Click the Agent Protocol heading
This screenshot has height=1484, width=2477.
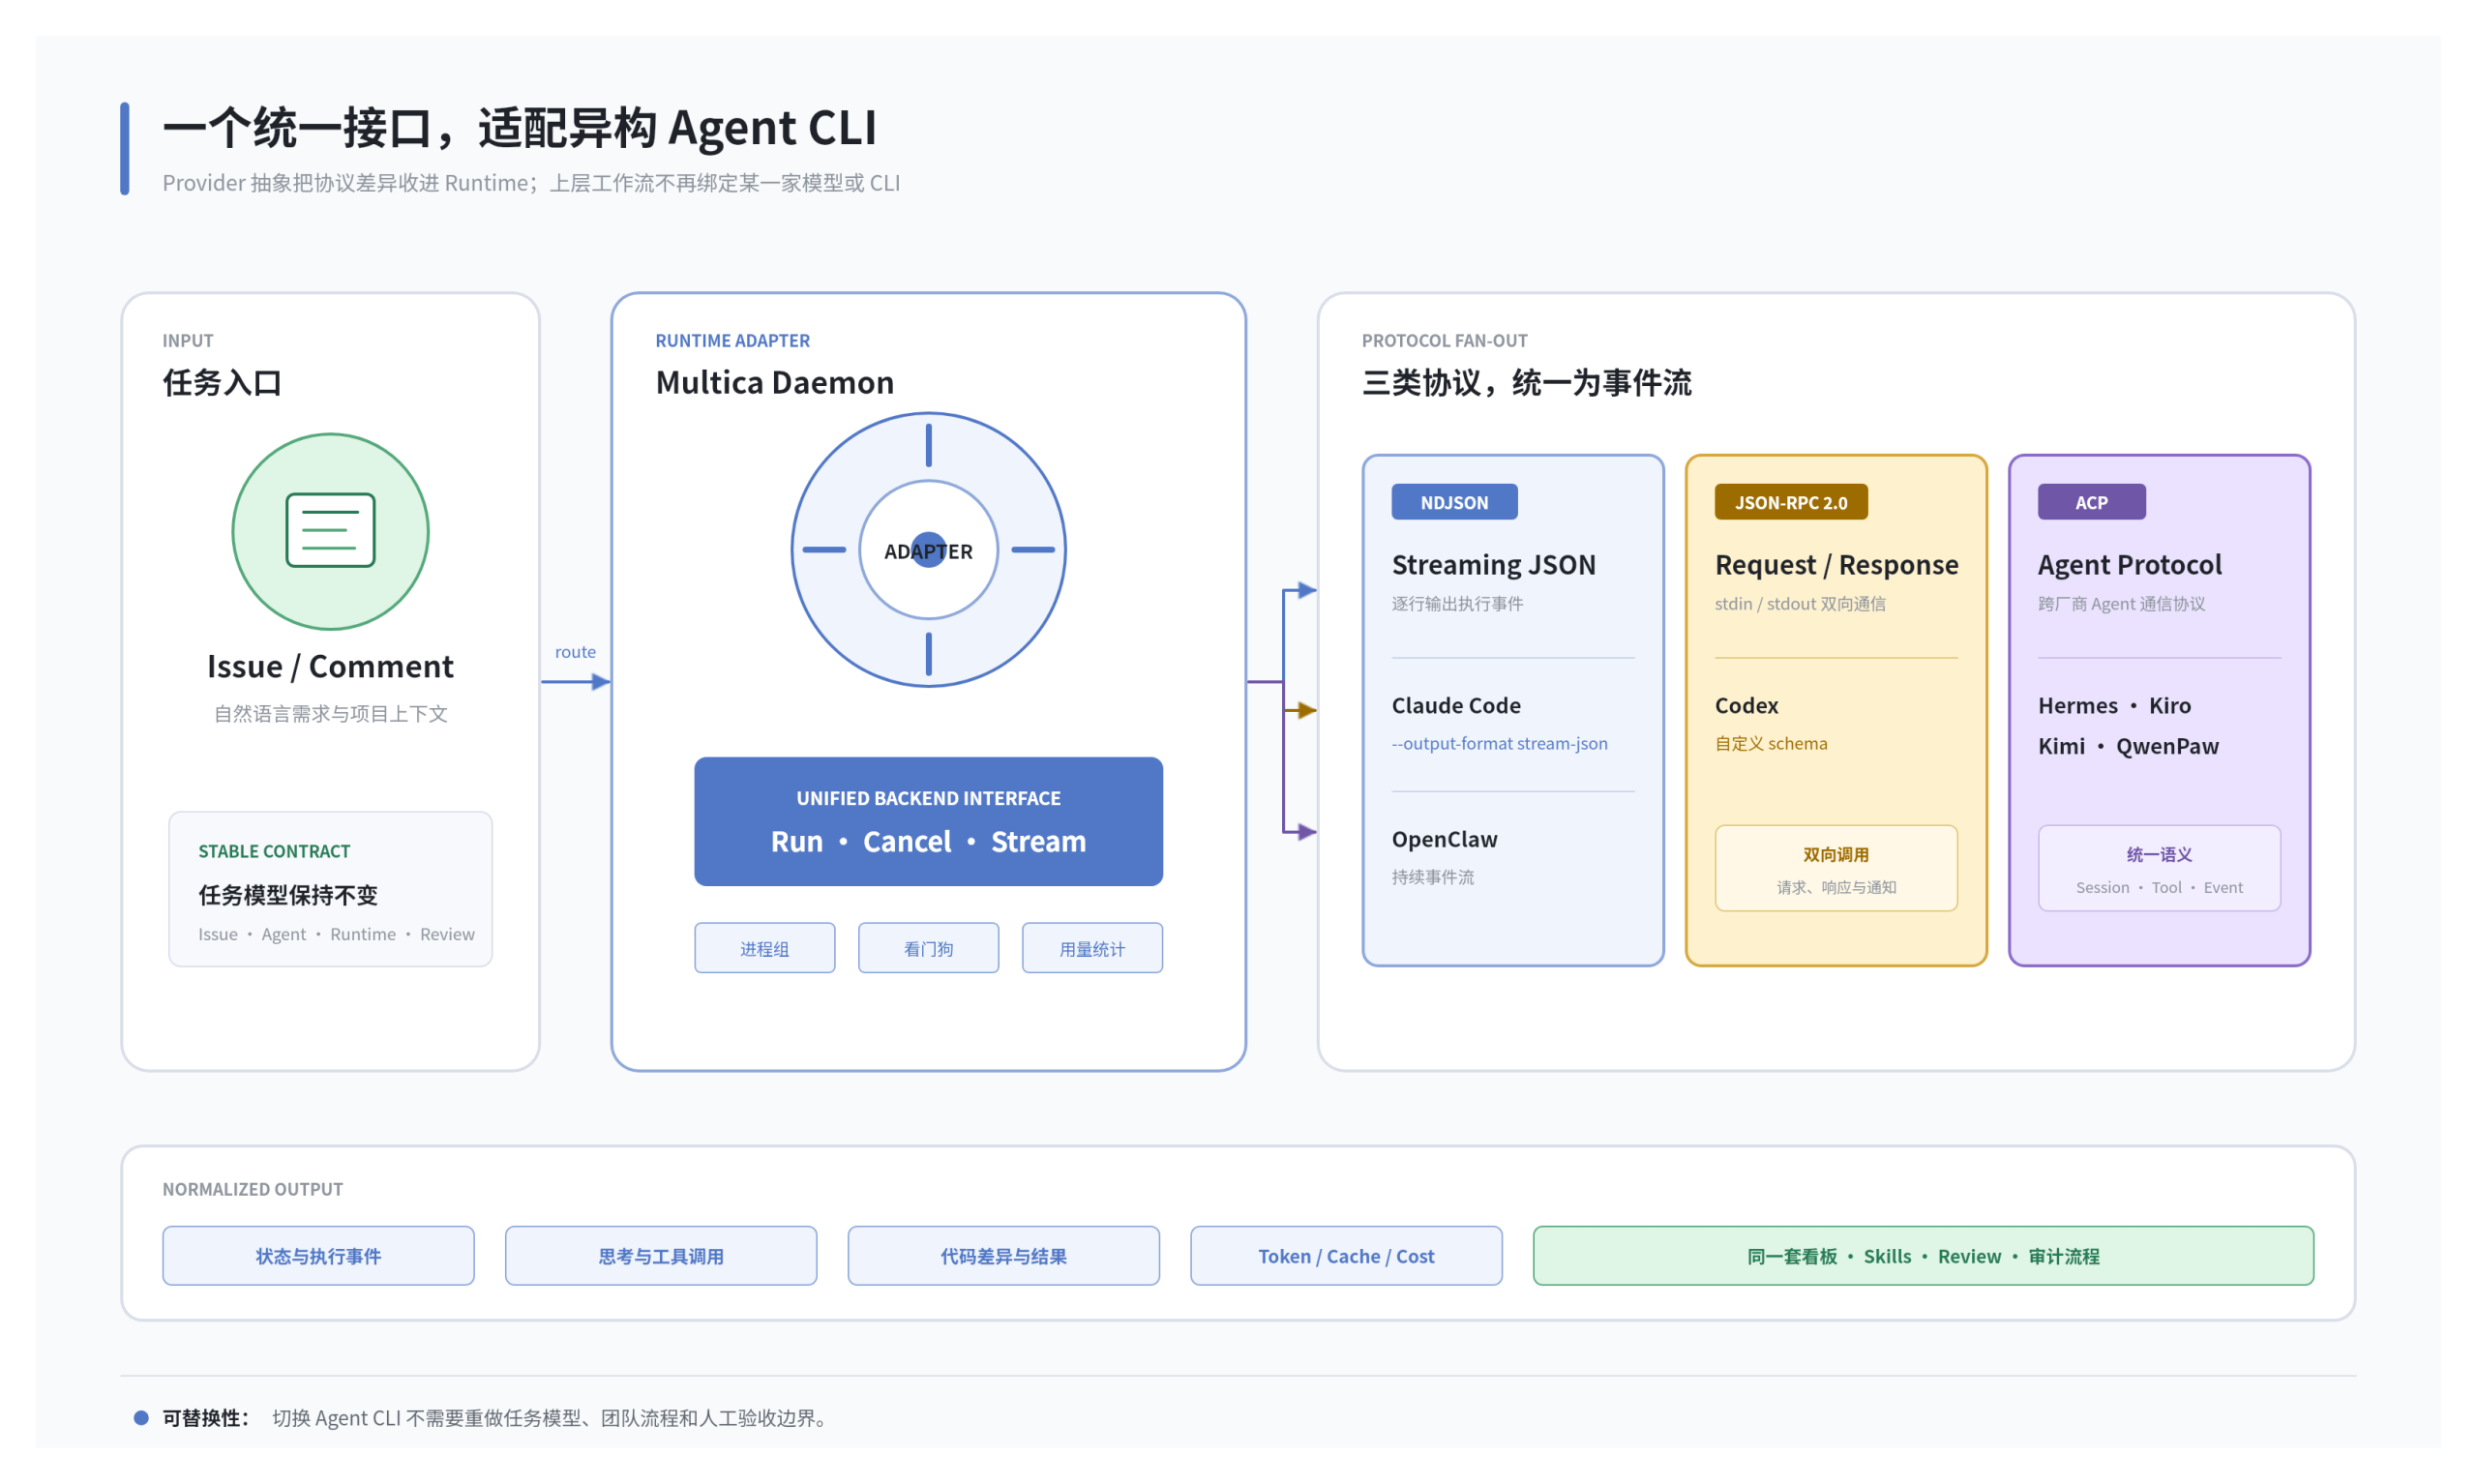(x=2129, y=565)
